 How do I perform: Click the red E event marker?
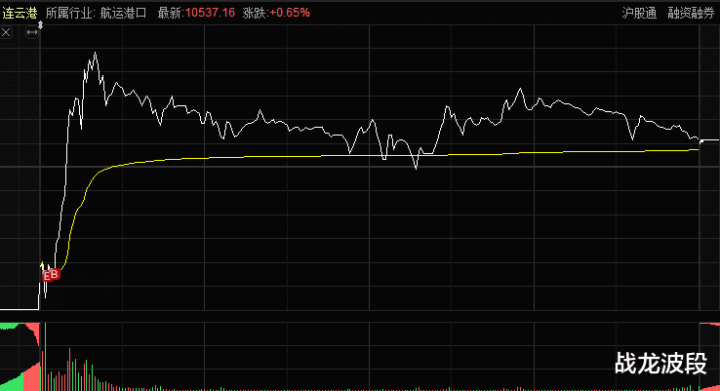[47, 276]
